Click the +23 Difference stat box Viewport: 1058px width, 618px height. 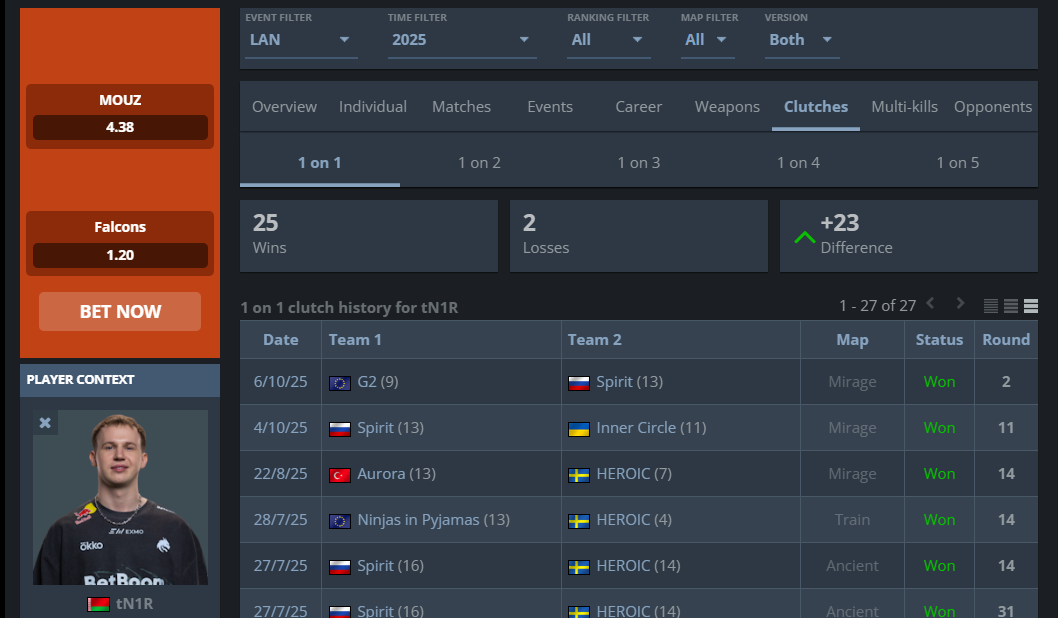pos(909,236)
